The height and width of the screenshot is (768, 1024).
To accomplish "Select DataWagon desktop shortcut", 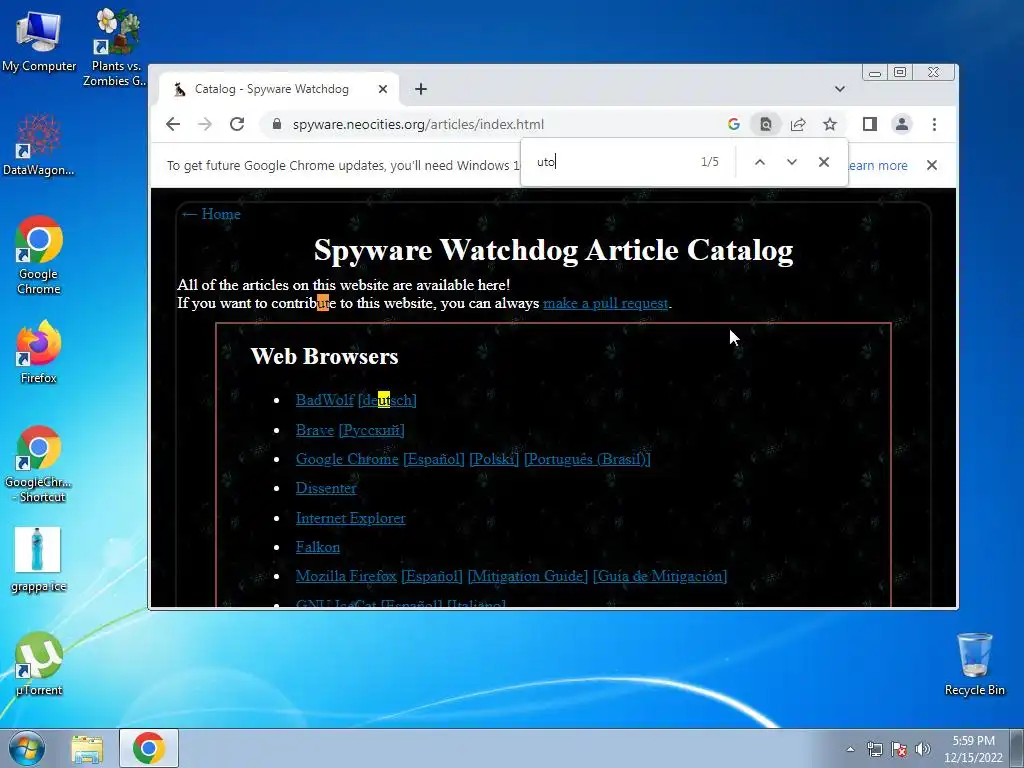I will pyautogui.click(x=39, y=145).
